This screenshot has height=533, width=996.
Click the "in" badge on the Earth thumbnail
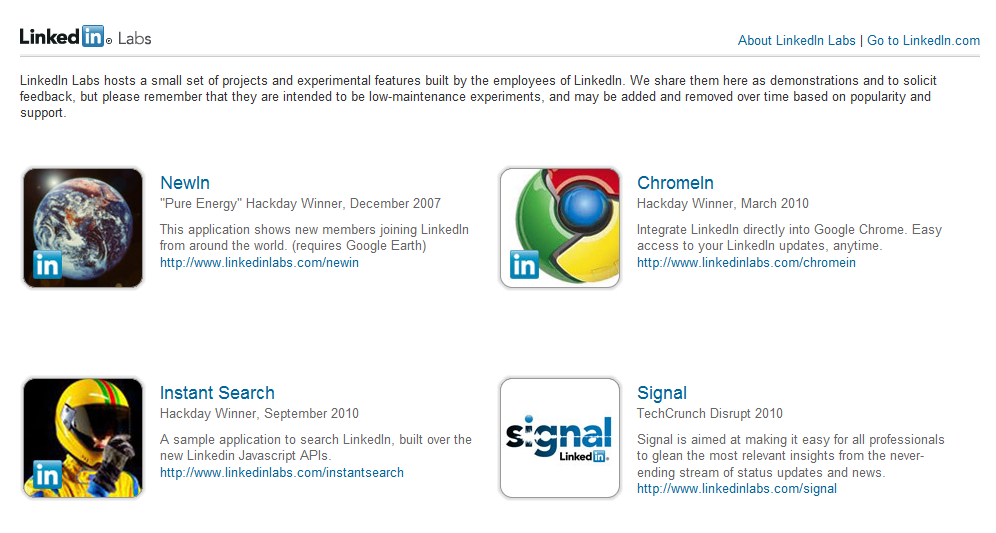click(47, 265)
